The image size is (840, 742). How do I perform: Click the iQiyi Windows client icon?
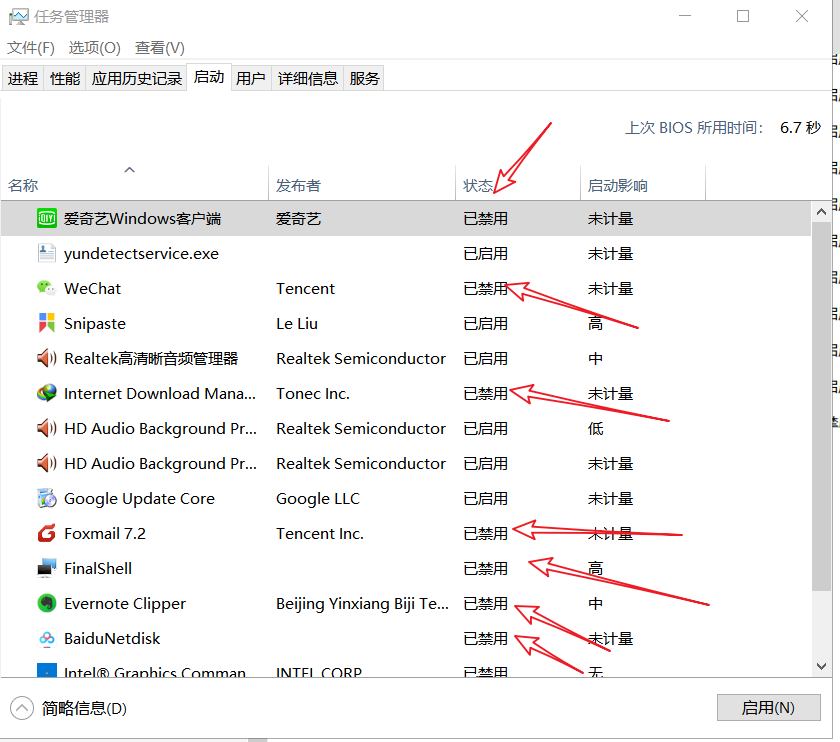[x=47, y=218]
